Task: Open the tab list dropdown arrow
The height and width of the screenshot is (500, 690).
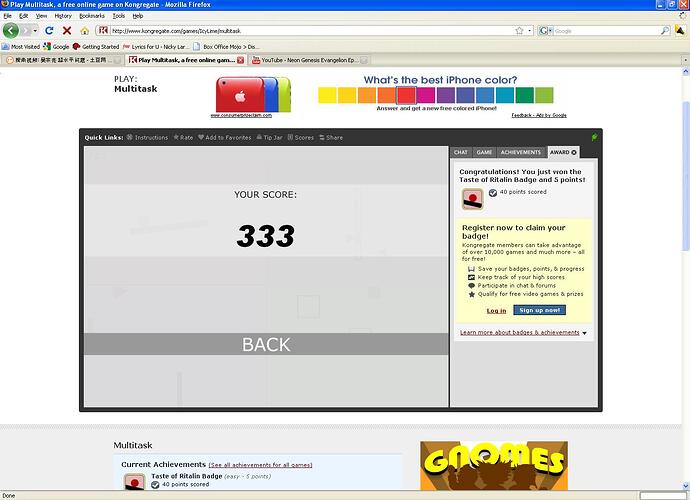Action: [685, 60]
